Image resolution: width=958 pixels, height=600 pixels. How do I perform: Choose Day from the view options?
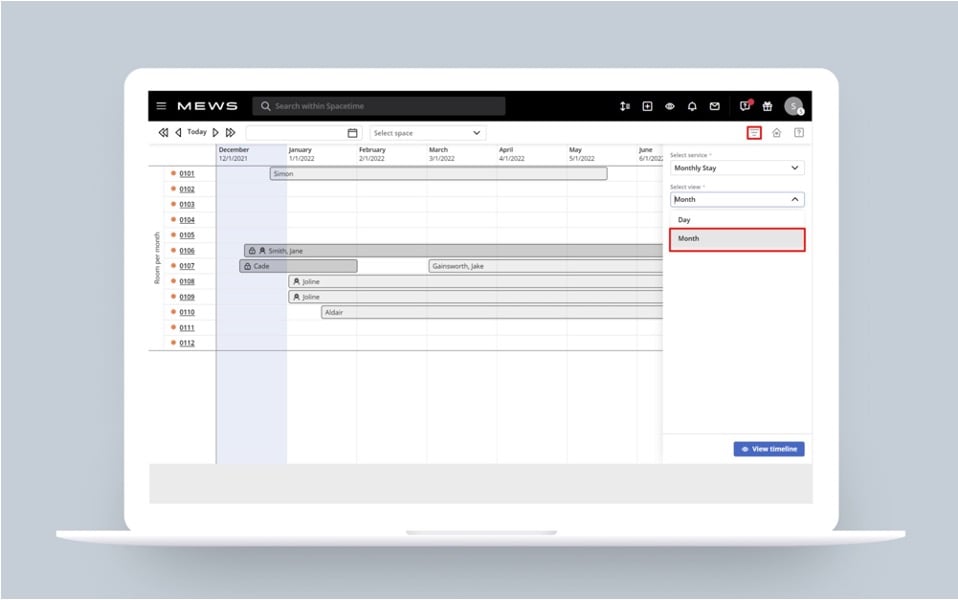685,220
